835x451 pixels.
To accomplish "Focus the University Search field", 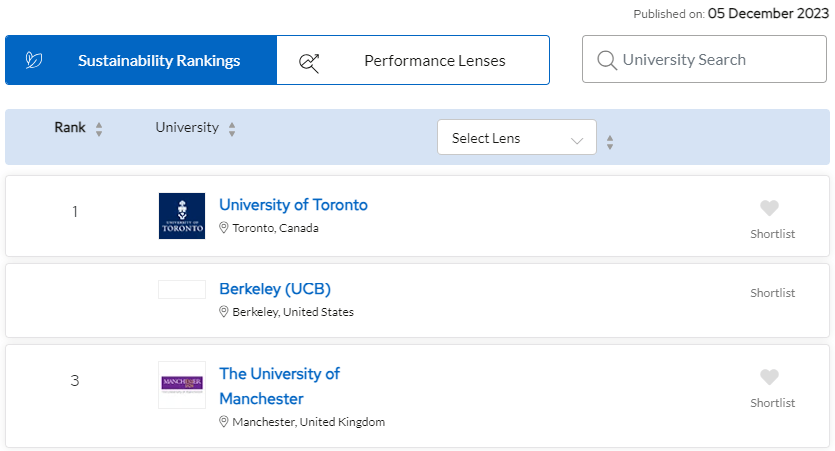I will [x=704, y=59].
